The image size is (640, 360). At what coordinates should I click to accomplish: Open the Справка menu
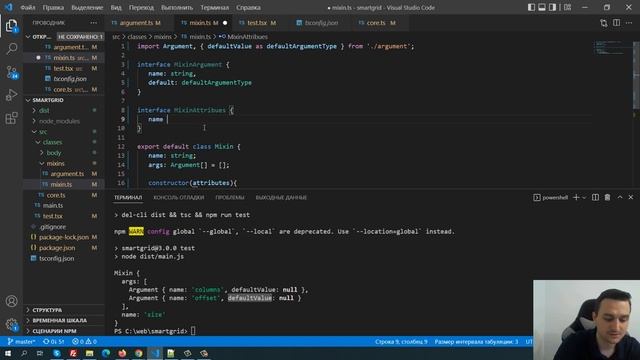tap(248, 7)
